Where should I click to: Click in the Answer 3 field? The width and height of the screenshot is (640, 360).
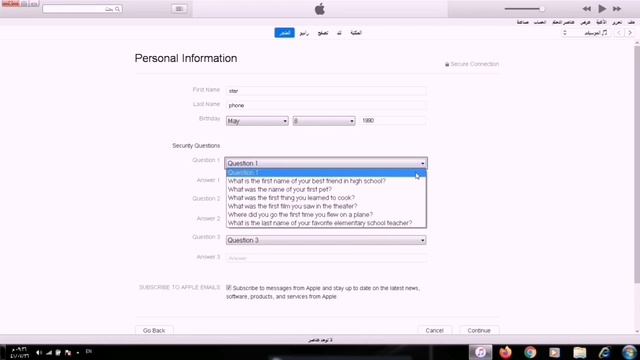pyautogui.click(x=326, y=258)
